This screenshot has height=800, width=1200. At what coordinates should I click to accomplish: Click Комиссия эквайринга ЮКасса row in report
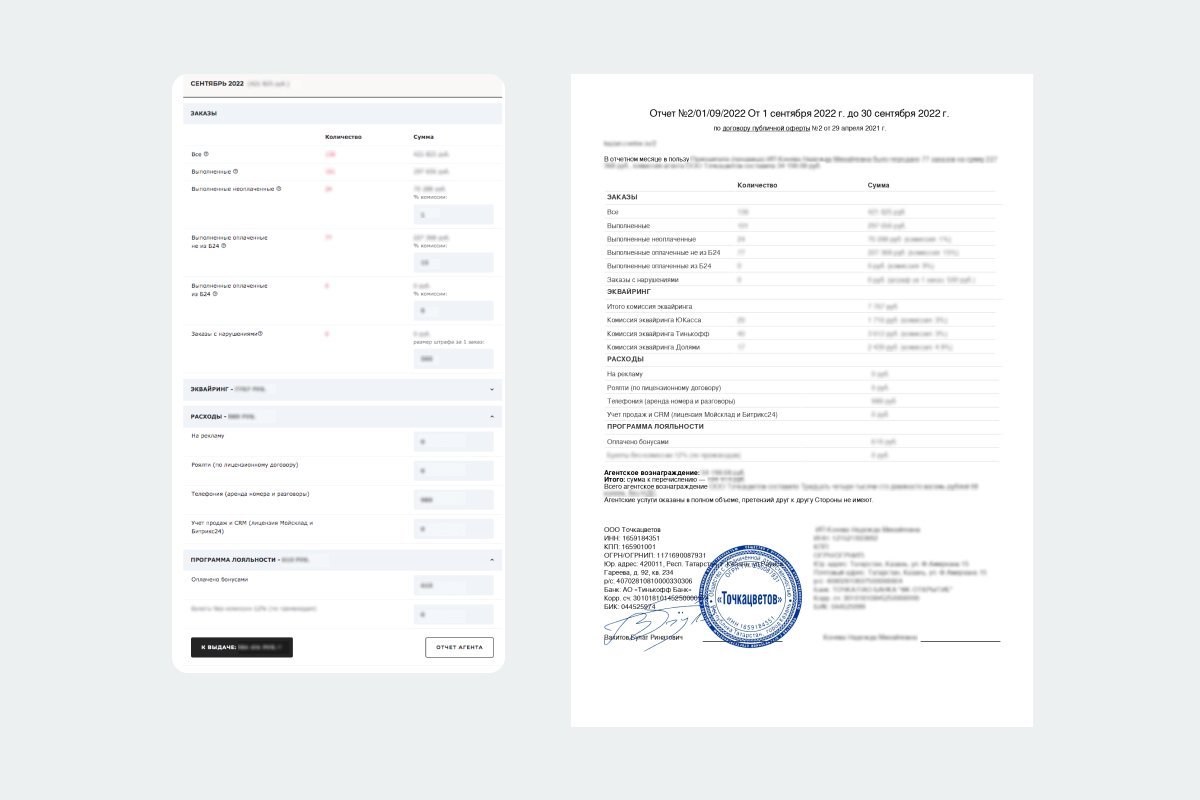pyautogui.click(x=802, y=320)
